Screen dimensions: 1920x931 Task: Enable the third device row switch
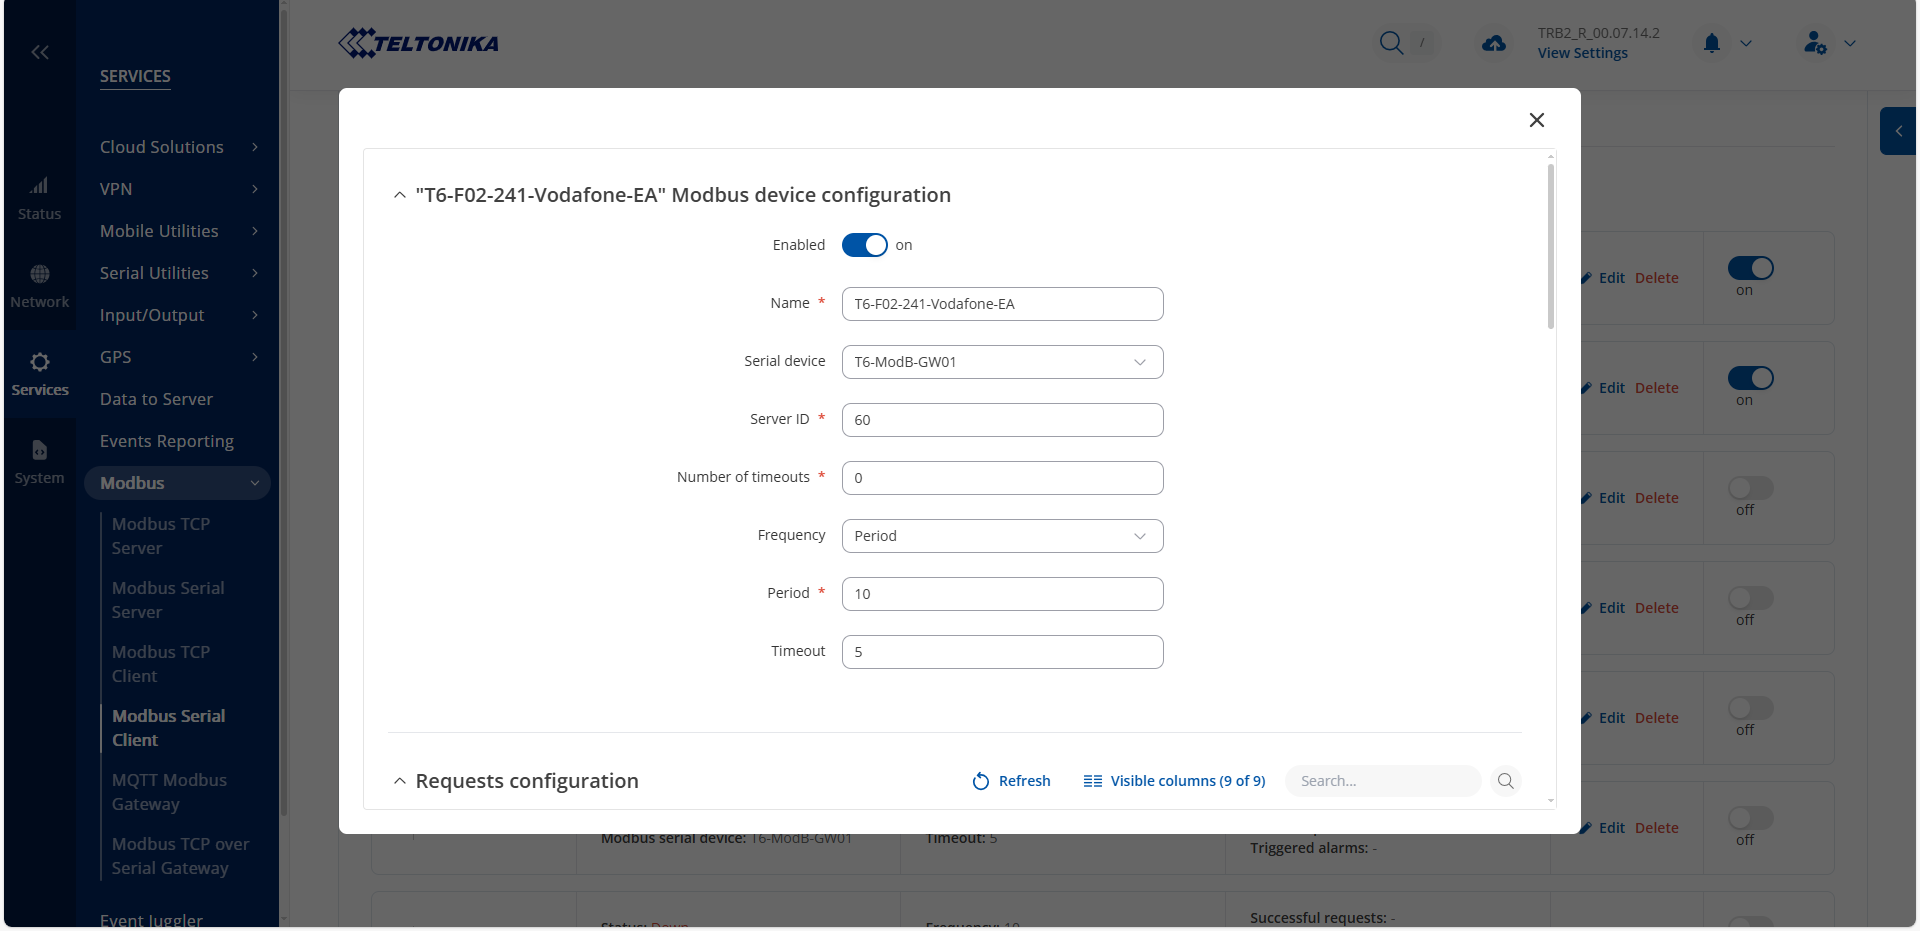pyautogui.click(x=1750, y=488)
